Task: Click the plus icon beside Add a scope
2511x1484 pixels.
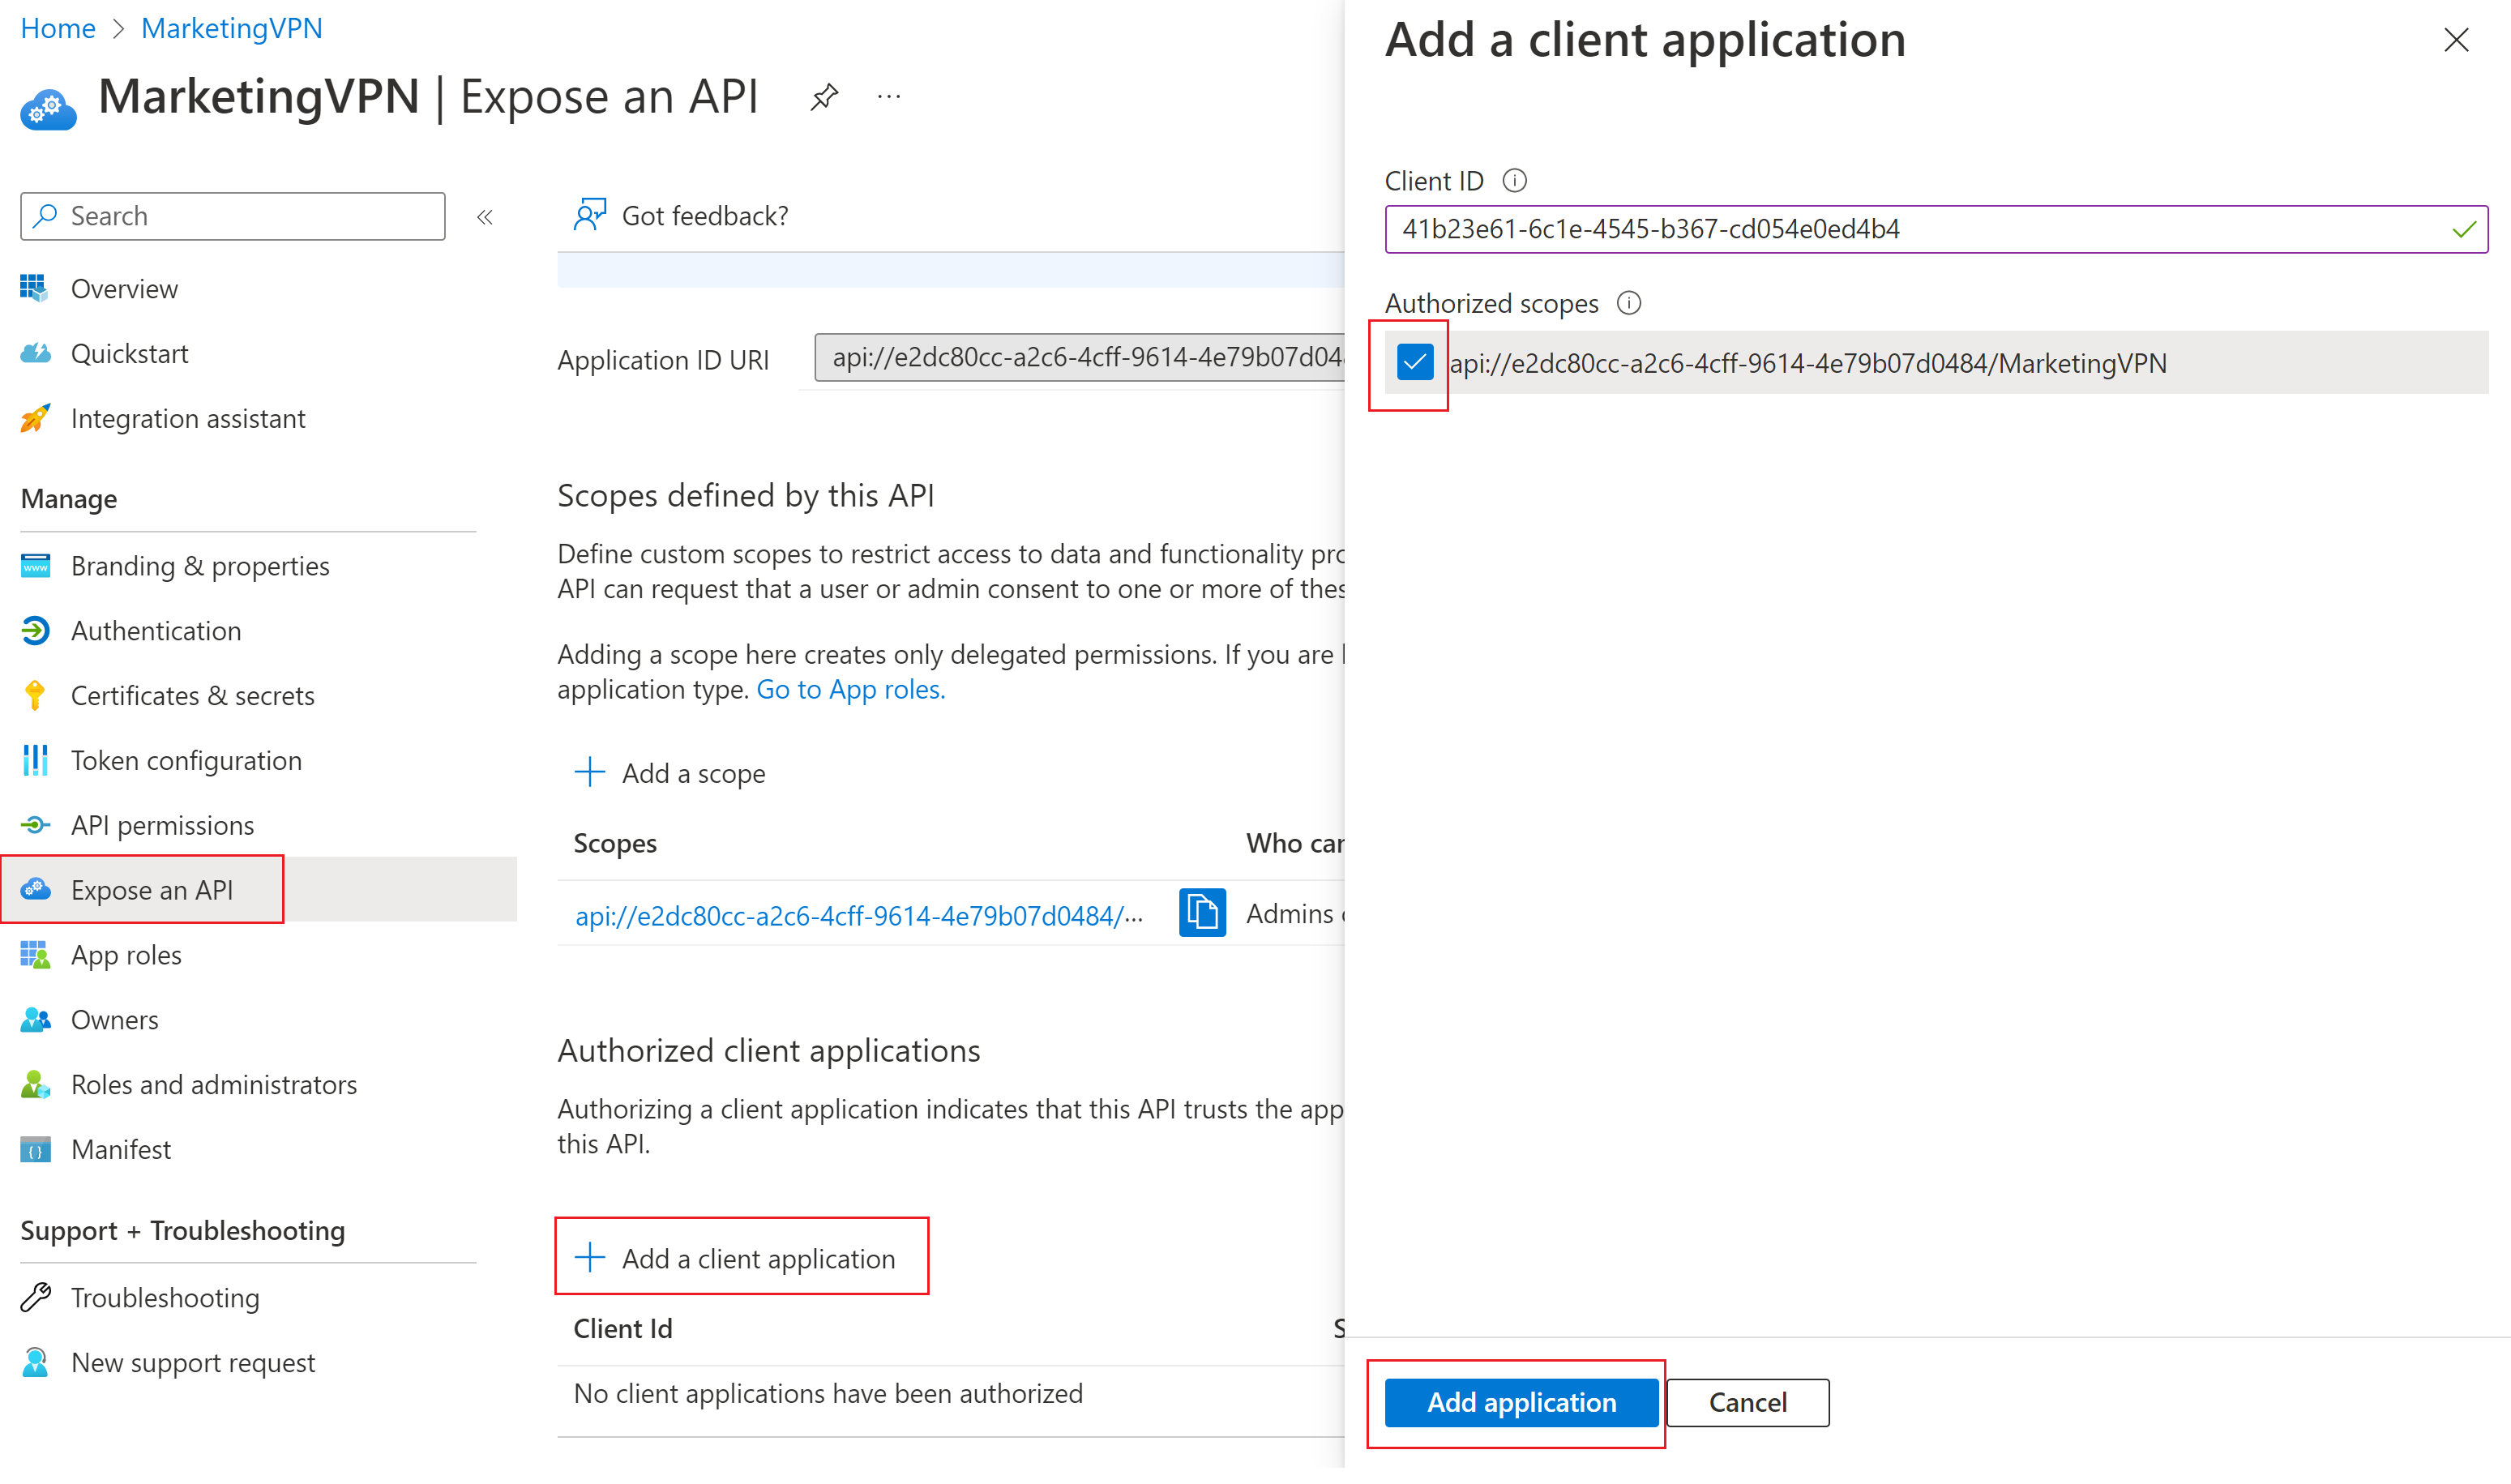Action: point(590,773)
